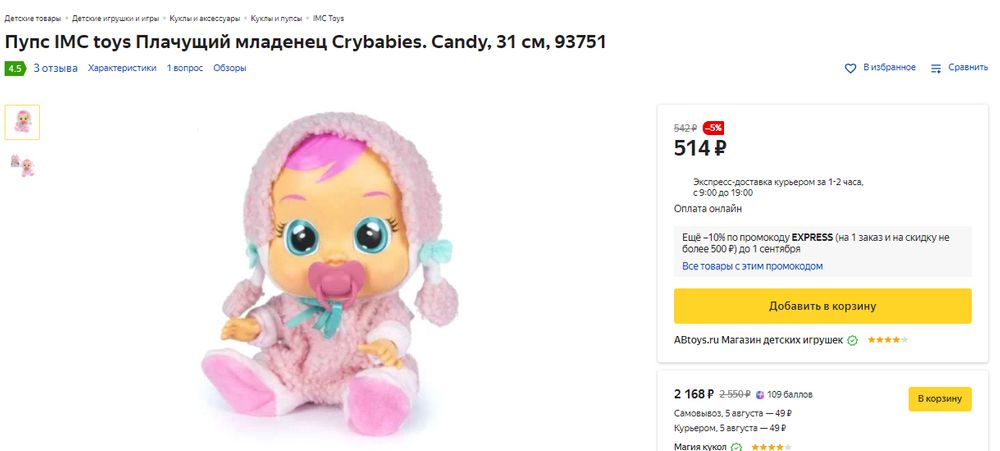Open the 3 отзыва reviews link

click(x=56, y=68)
